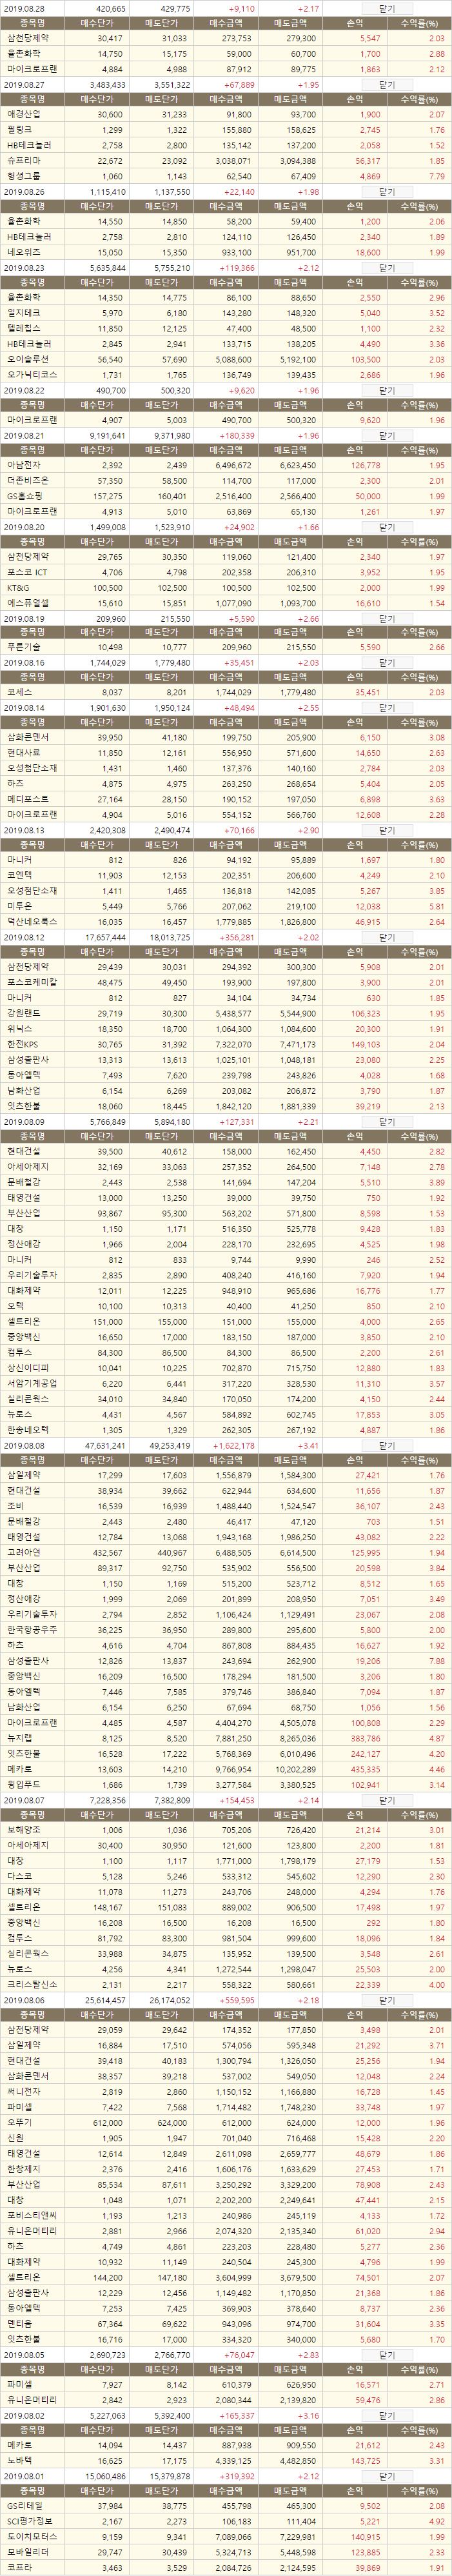Click the 상신이디피 stock name
Screen dimensions: 452x2576
[x=28, y=1368]
